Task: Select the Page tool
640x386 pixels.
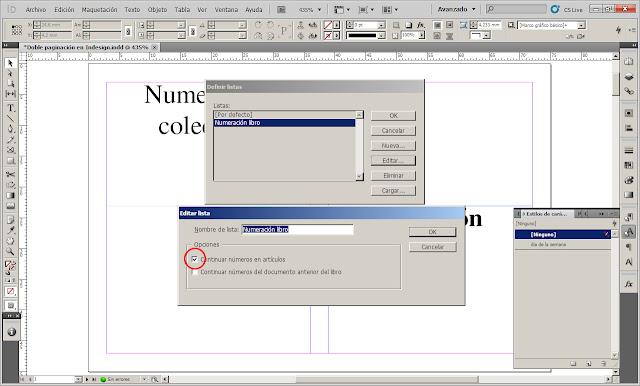Action: [11, 83]
